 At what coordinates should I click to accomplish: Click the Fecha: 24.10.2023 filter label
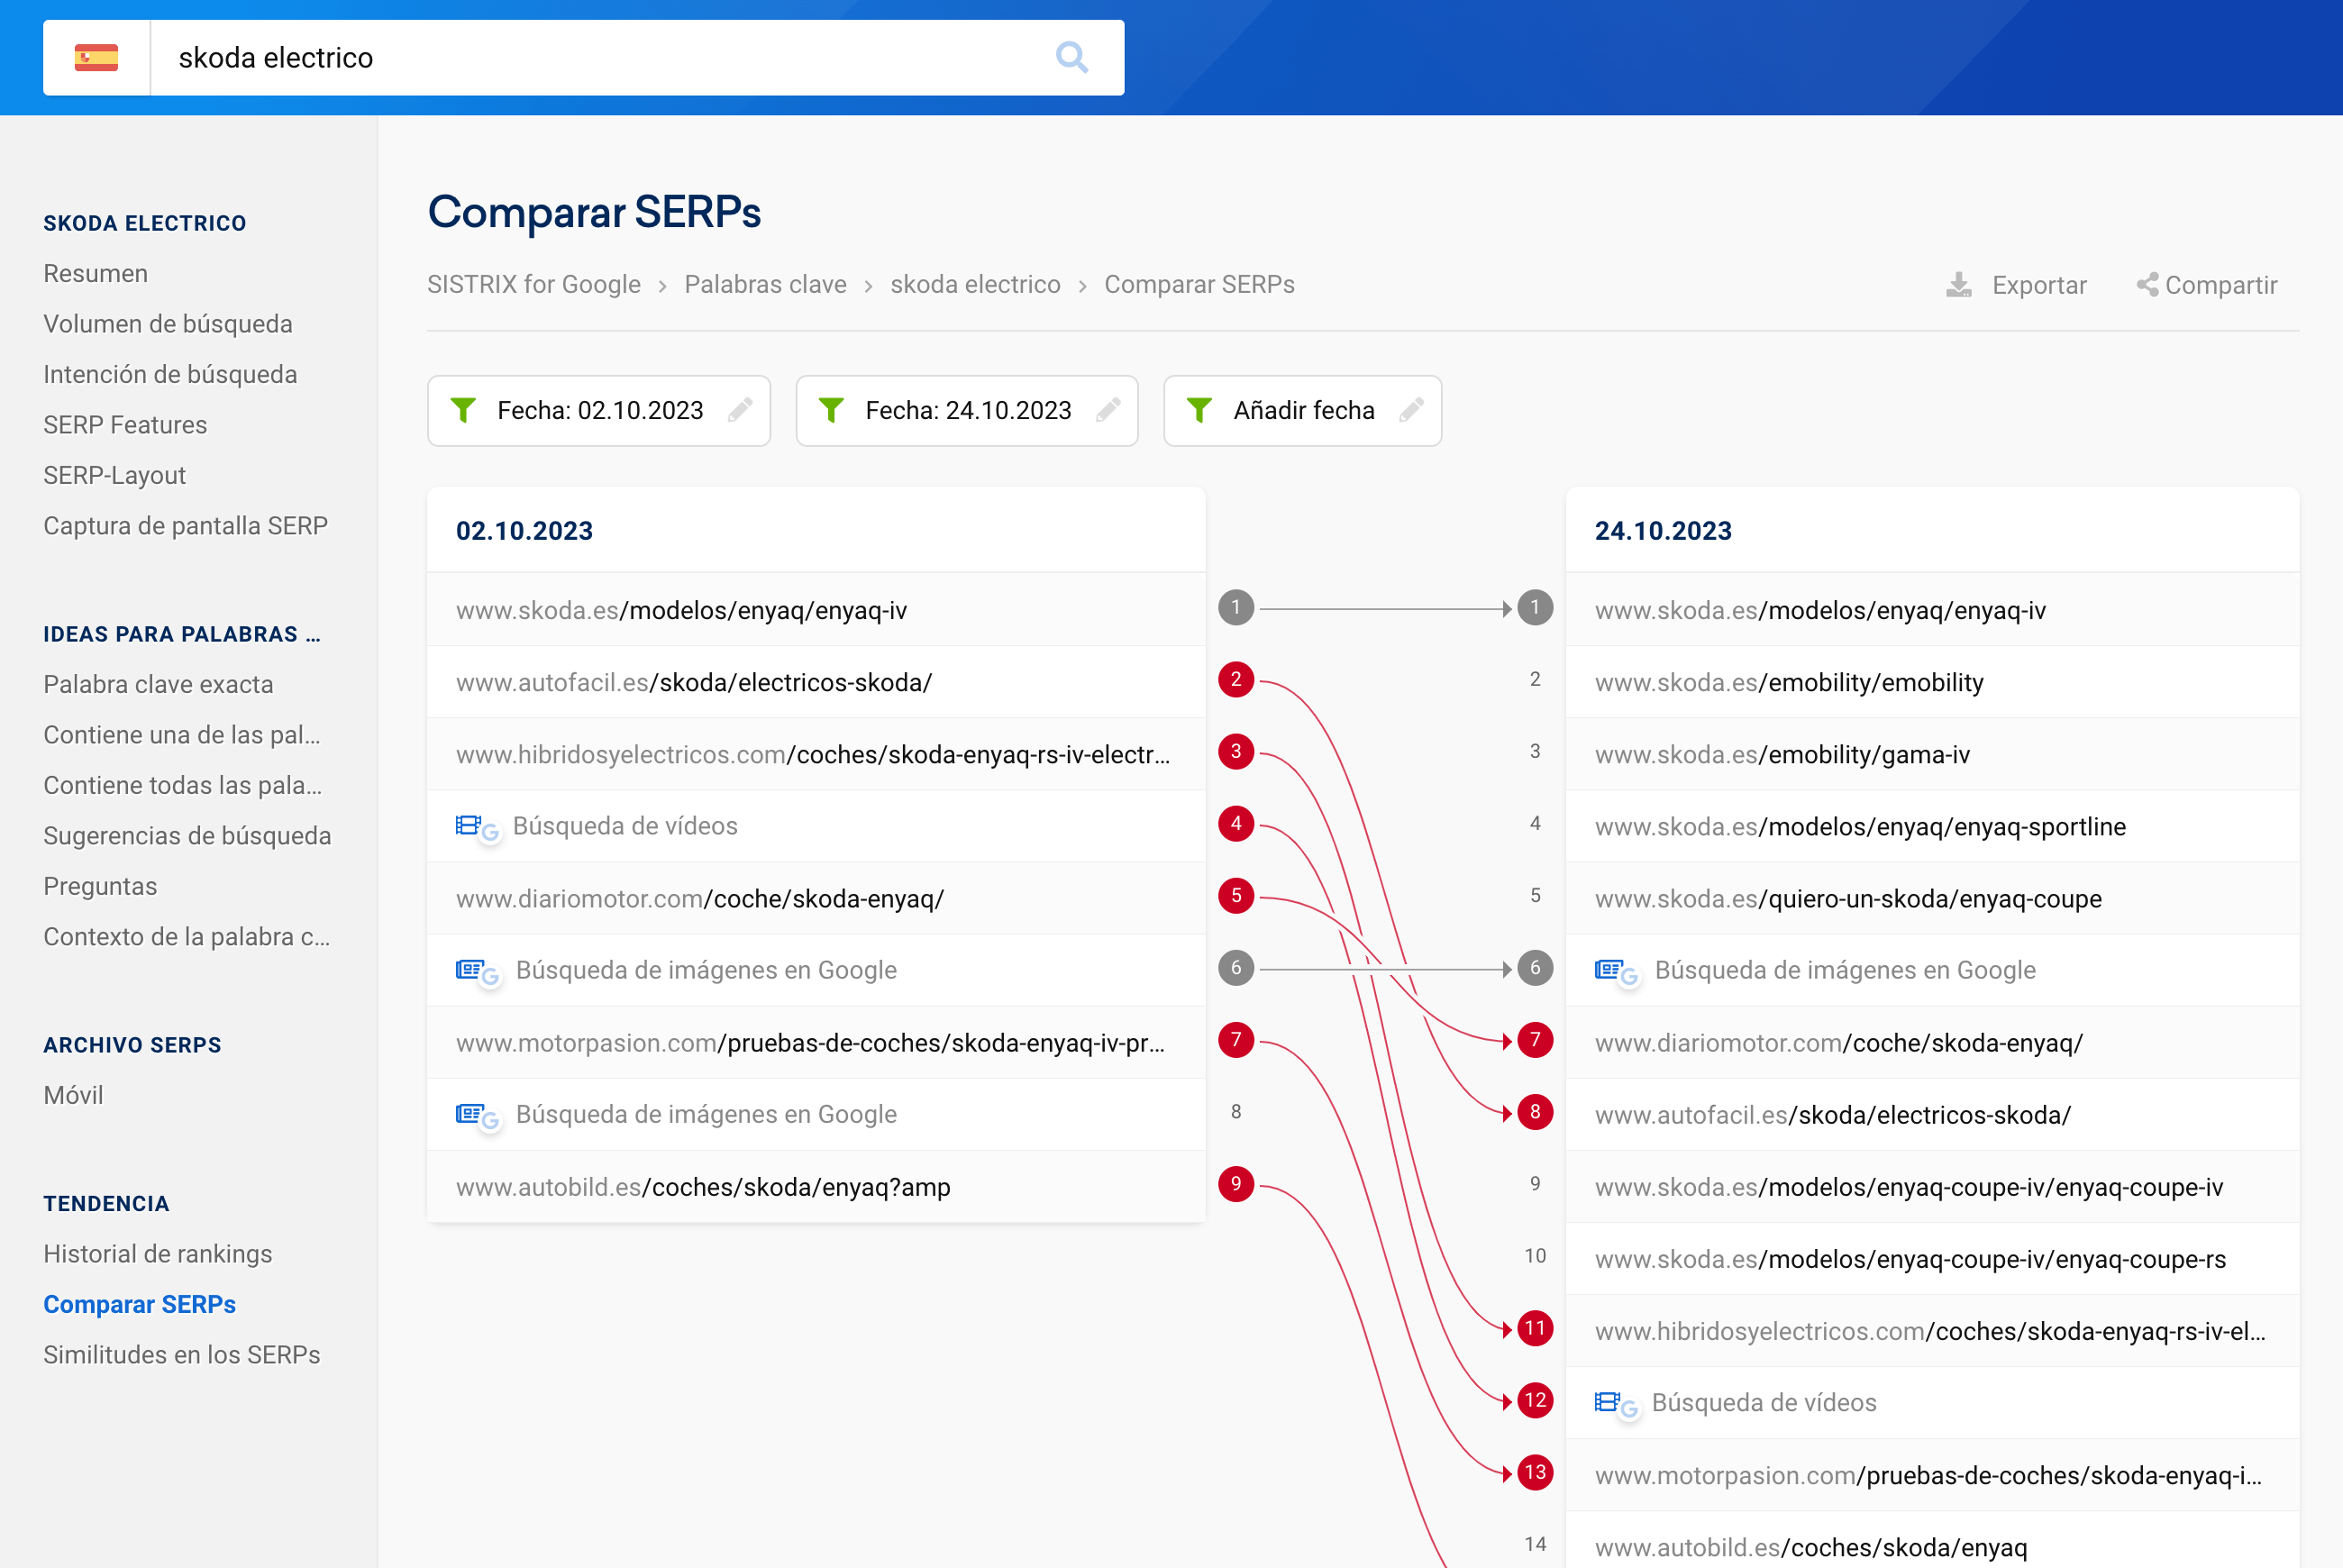[x=968, y=410]
